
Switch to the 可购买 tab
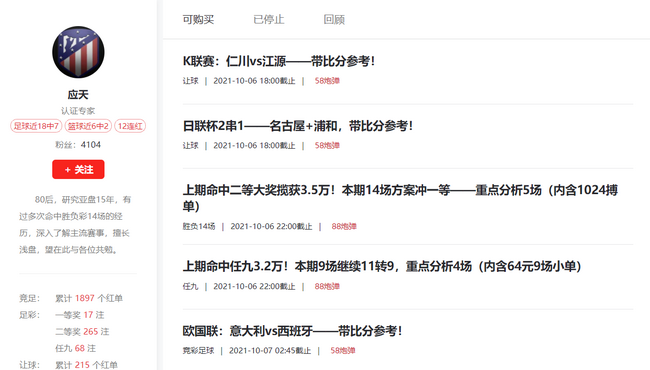(198, 19)
